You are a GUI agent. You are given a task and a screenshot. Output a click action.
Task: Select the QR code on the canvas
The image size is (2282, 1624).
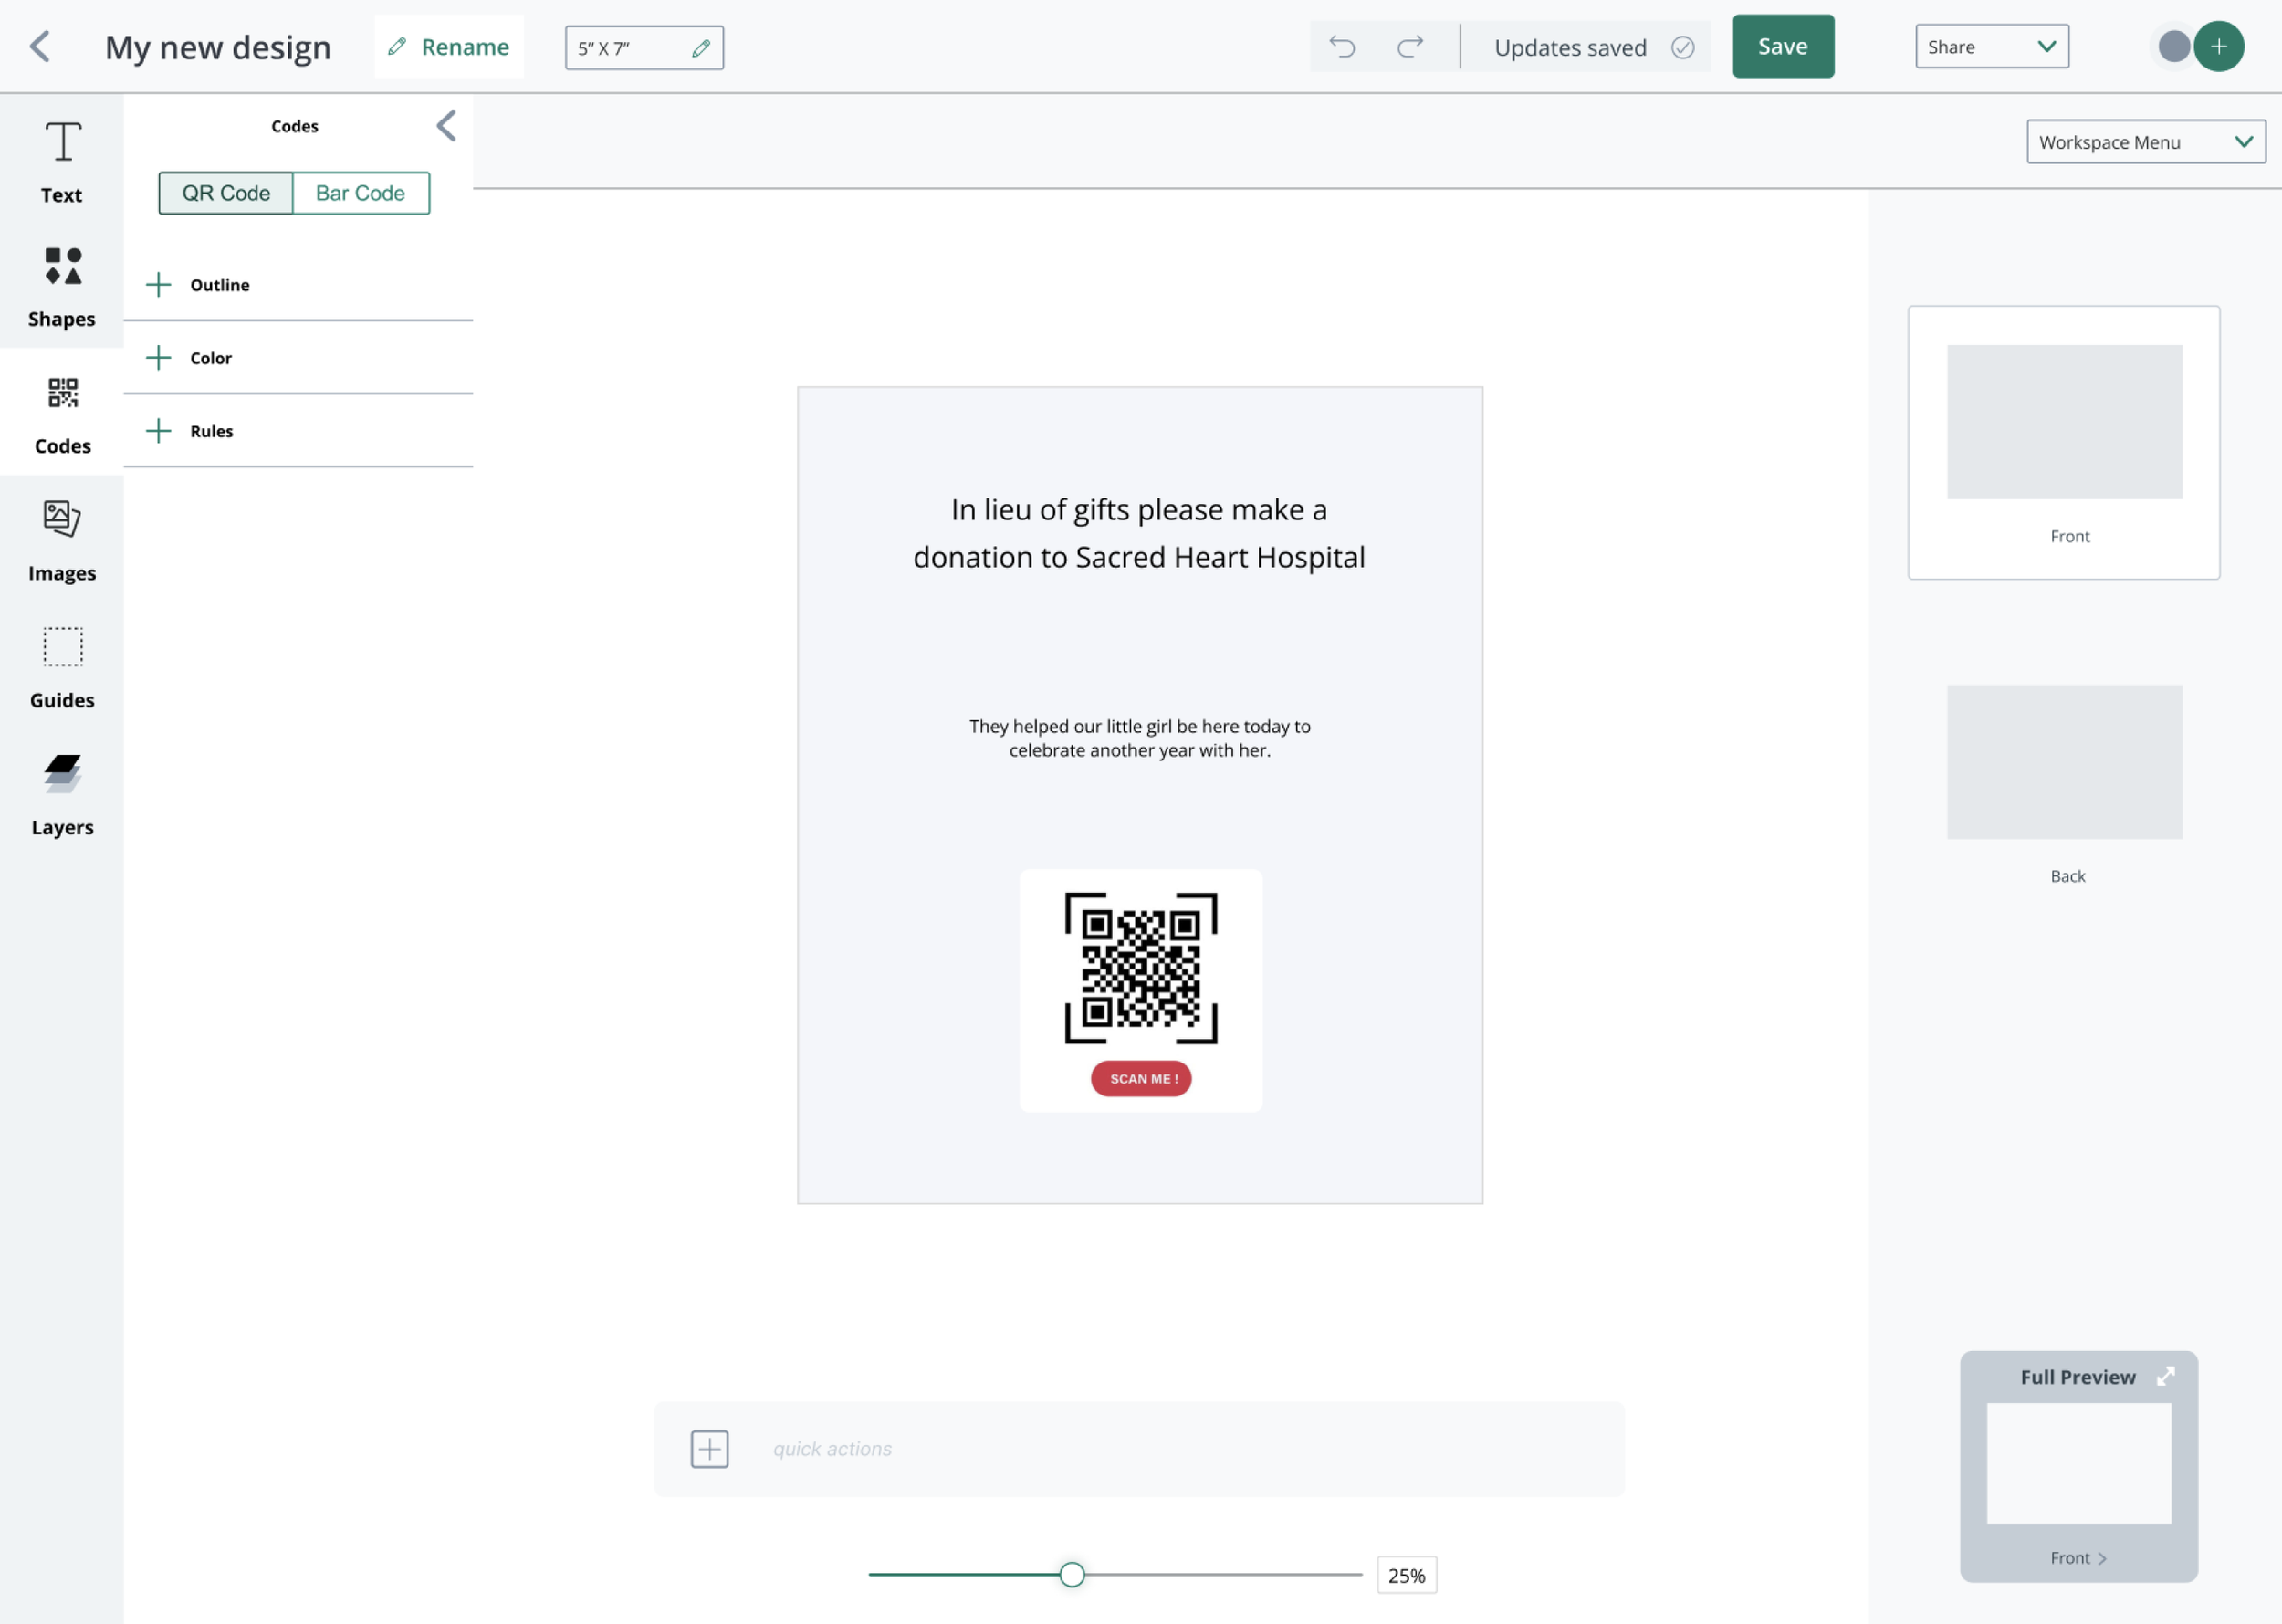pyautogui.click(x=1141, y=967)
